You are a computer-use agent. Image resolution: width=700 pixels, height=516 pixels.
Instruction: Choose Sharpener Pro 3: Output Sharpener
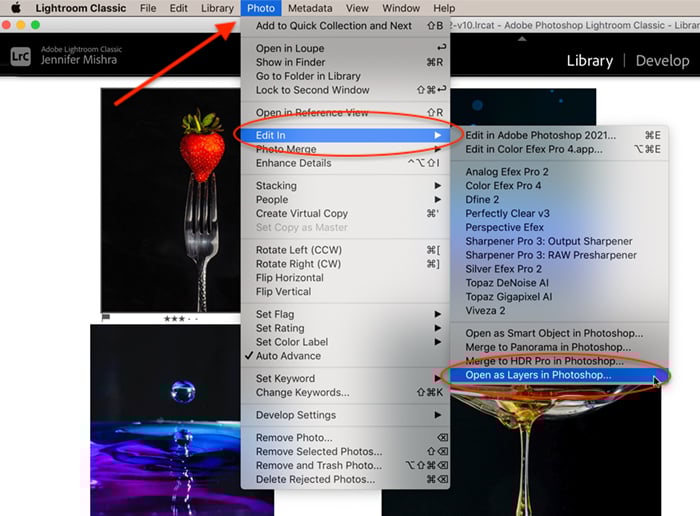(559, 241)
